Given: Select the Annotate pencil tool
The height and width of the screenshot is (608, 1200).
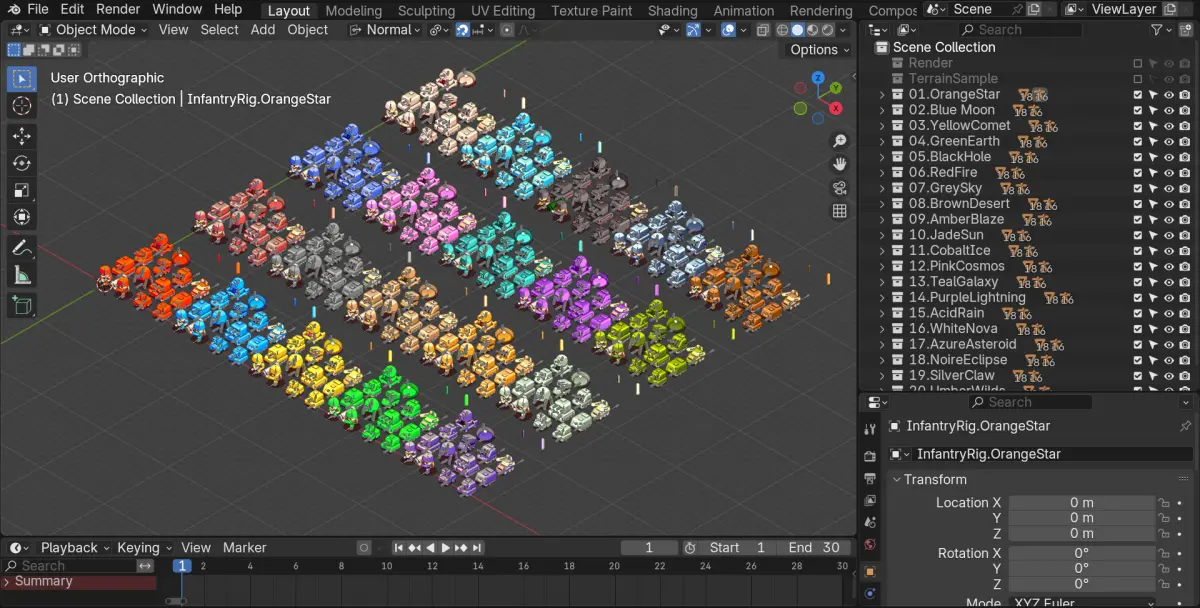Looking at the screenshot, I should coord(22,248).
